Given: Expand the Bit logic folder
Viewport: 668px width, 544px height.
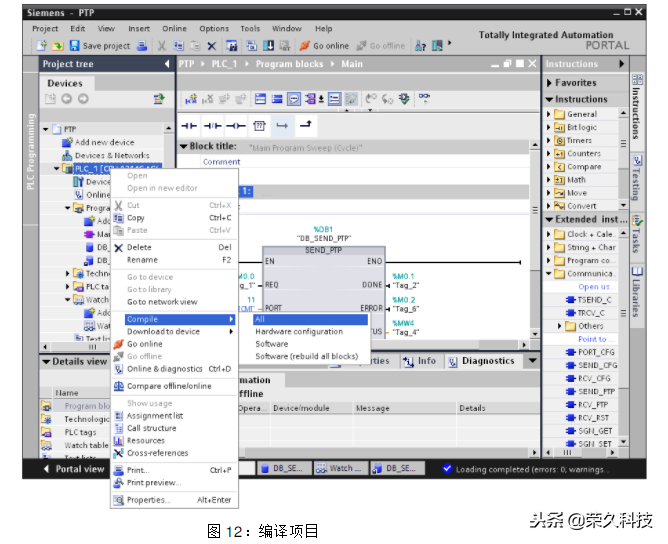Looking at the screenshot, I should 549,127.
